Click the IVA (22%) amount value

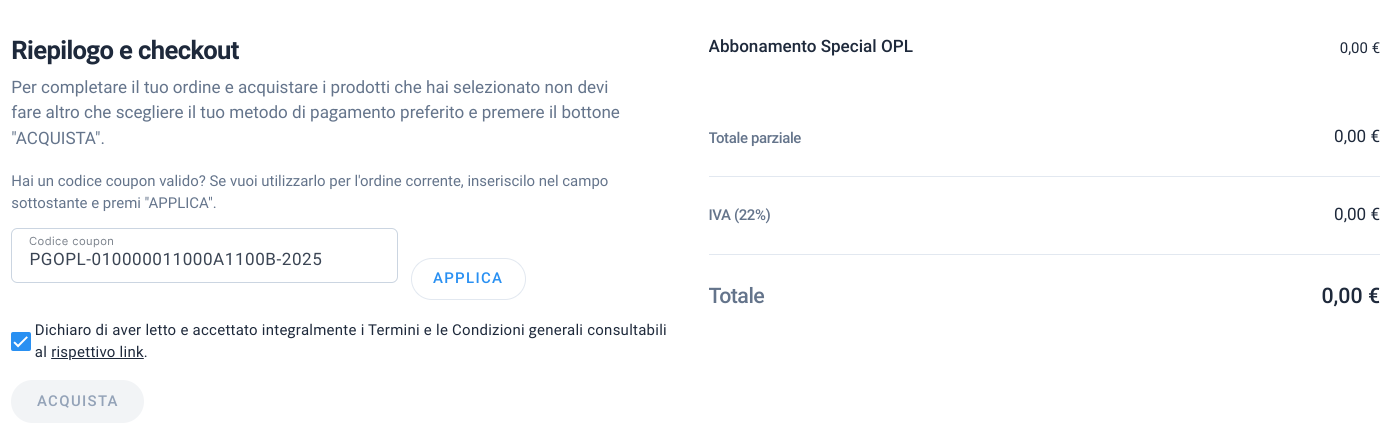coord(1357,214)
